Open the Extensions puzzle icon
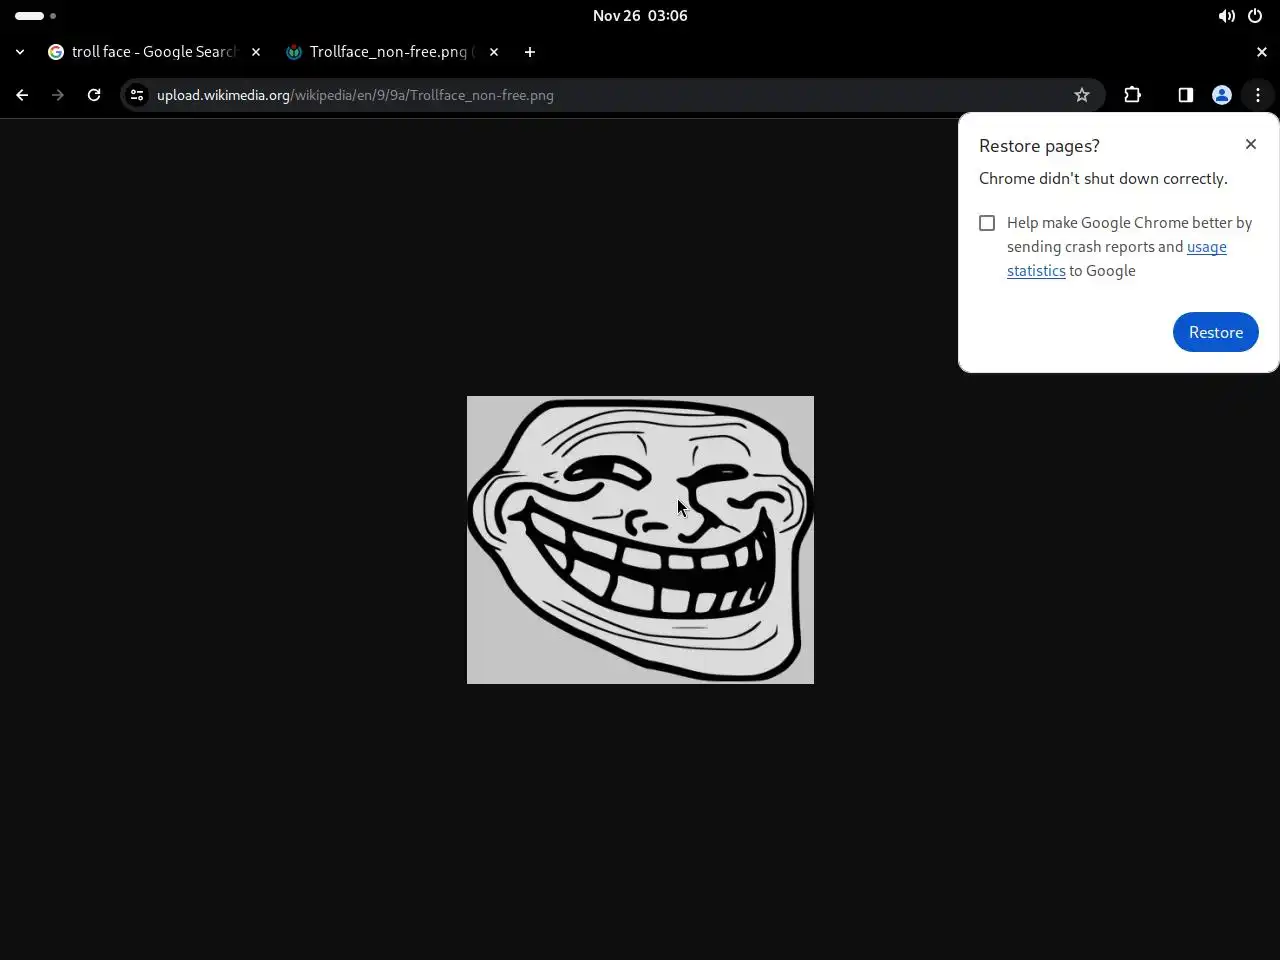Viewport: 1280px width, 960px height. (1133, 95)
